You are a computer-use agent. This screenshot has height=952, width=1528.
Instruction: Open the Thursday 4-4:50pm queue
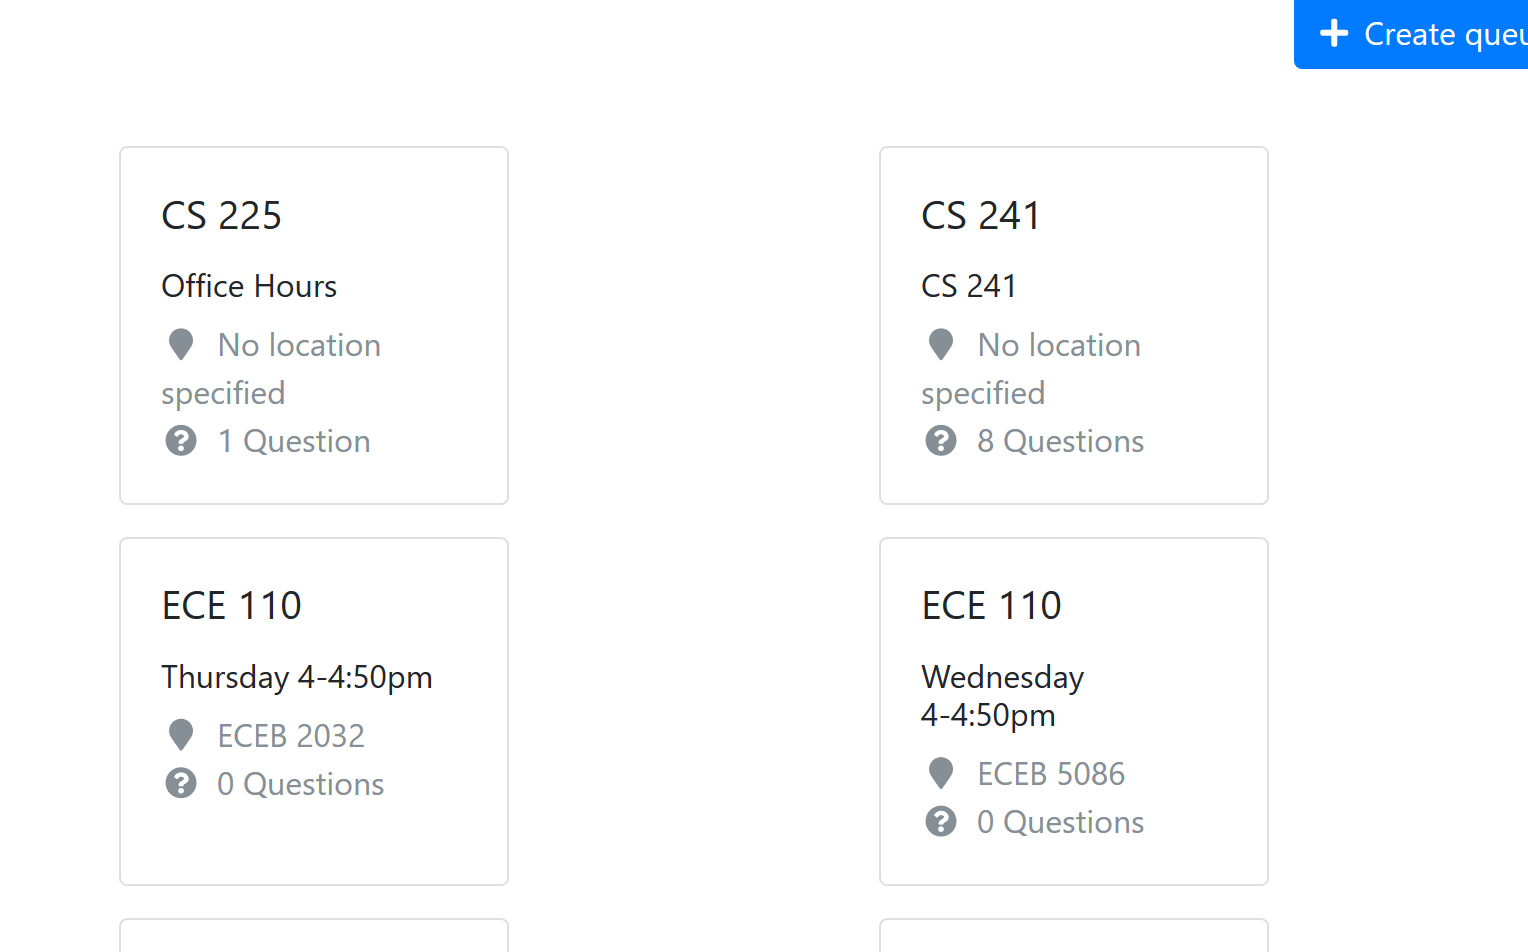tap(297, 677)
